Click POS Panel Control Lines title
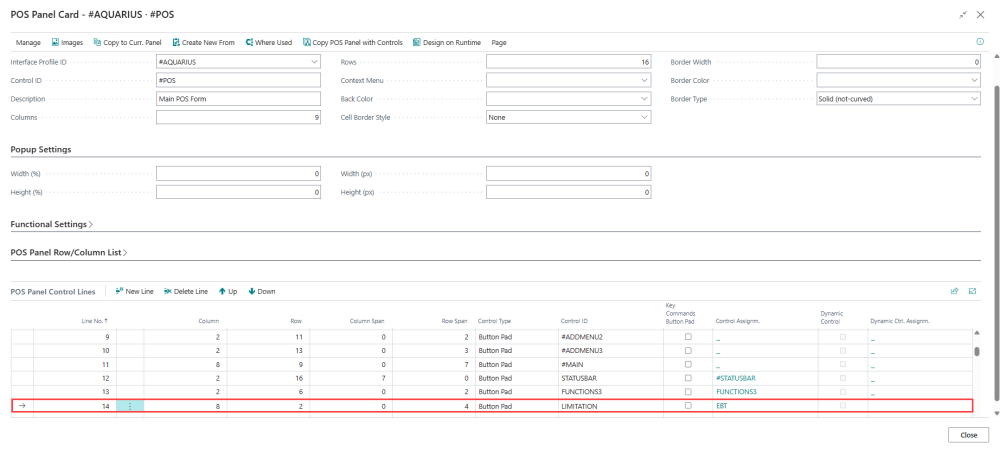Image resolution: width=1000 pixels, height=450 pixels. click(x=53, y=291)
